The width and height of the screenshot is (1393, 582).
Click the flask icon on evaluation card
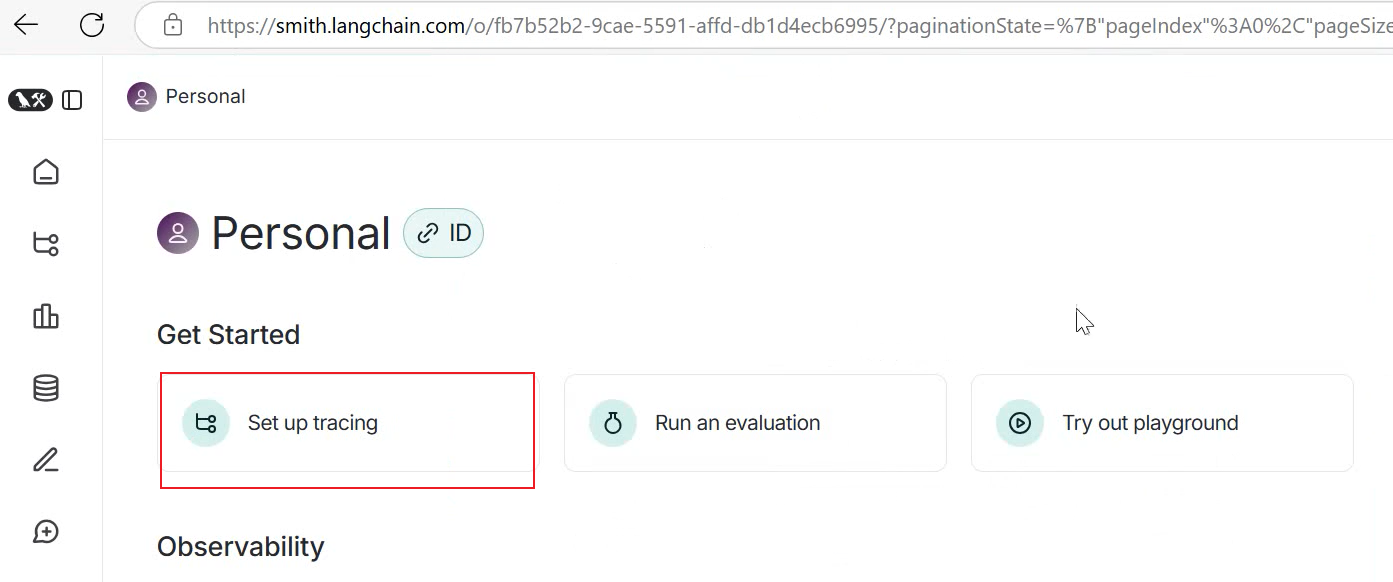(x=613, y=423)
